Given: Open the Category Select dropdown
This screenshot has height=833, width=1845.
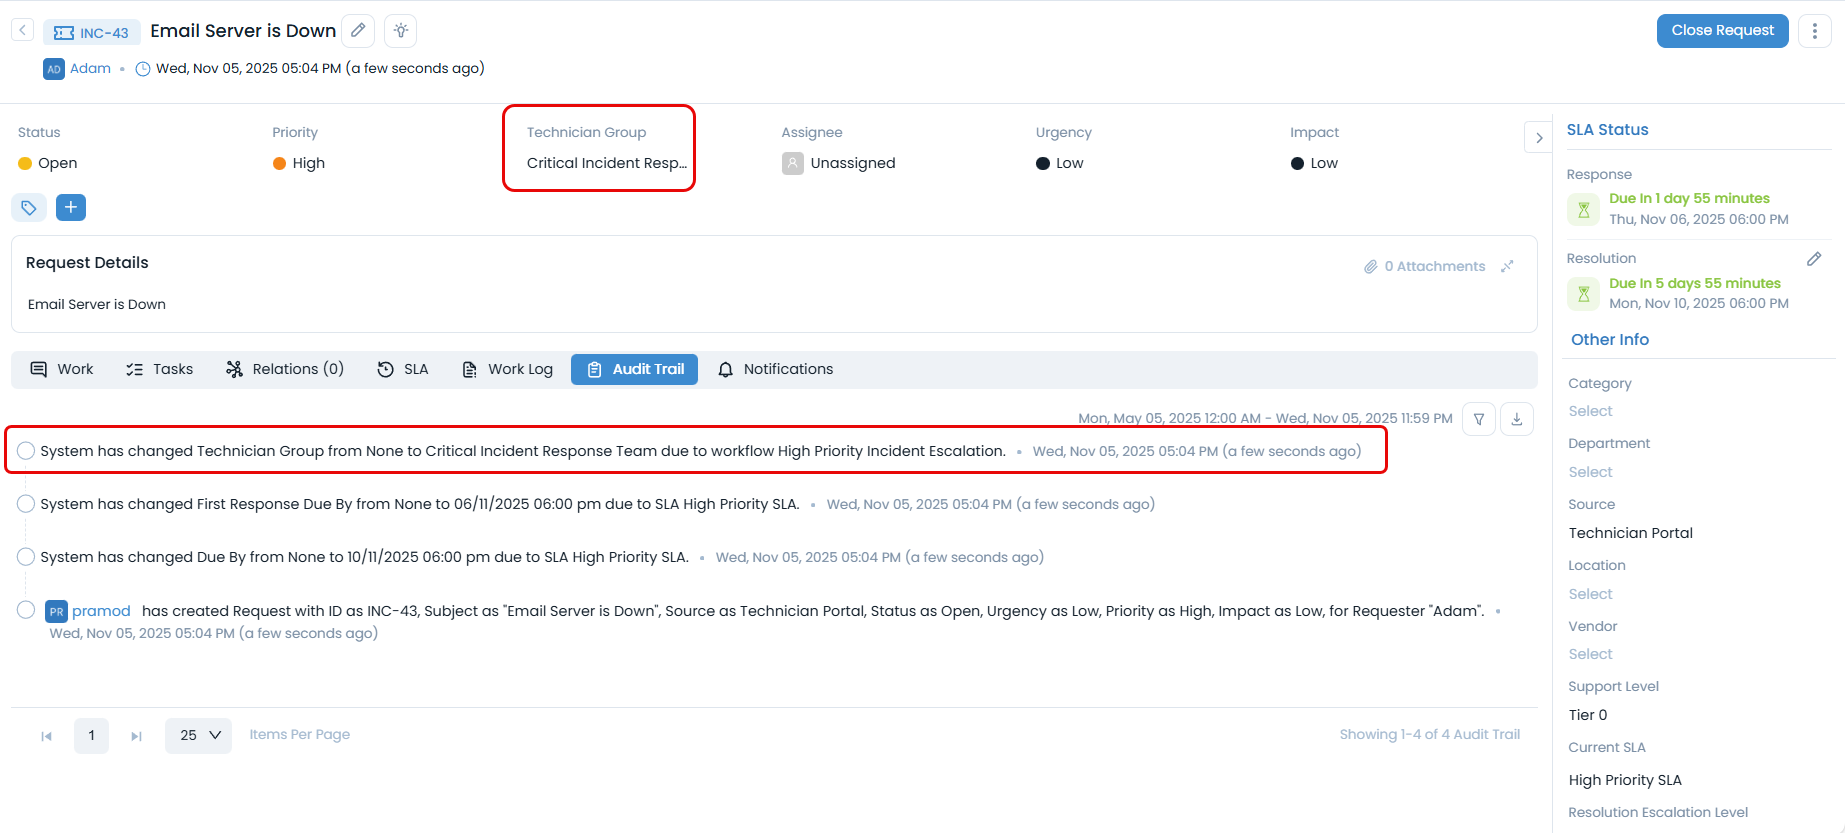Looking at the screenshot, I should point(1591,411).
